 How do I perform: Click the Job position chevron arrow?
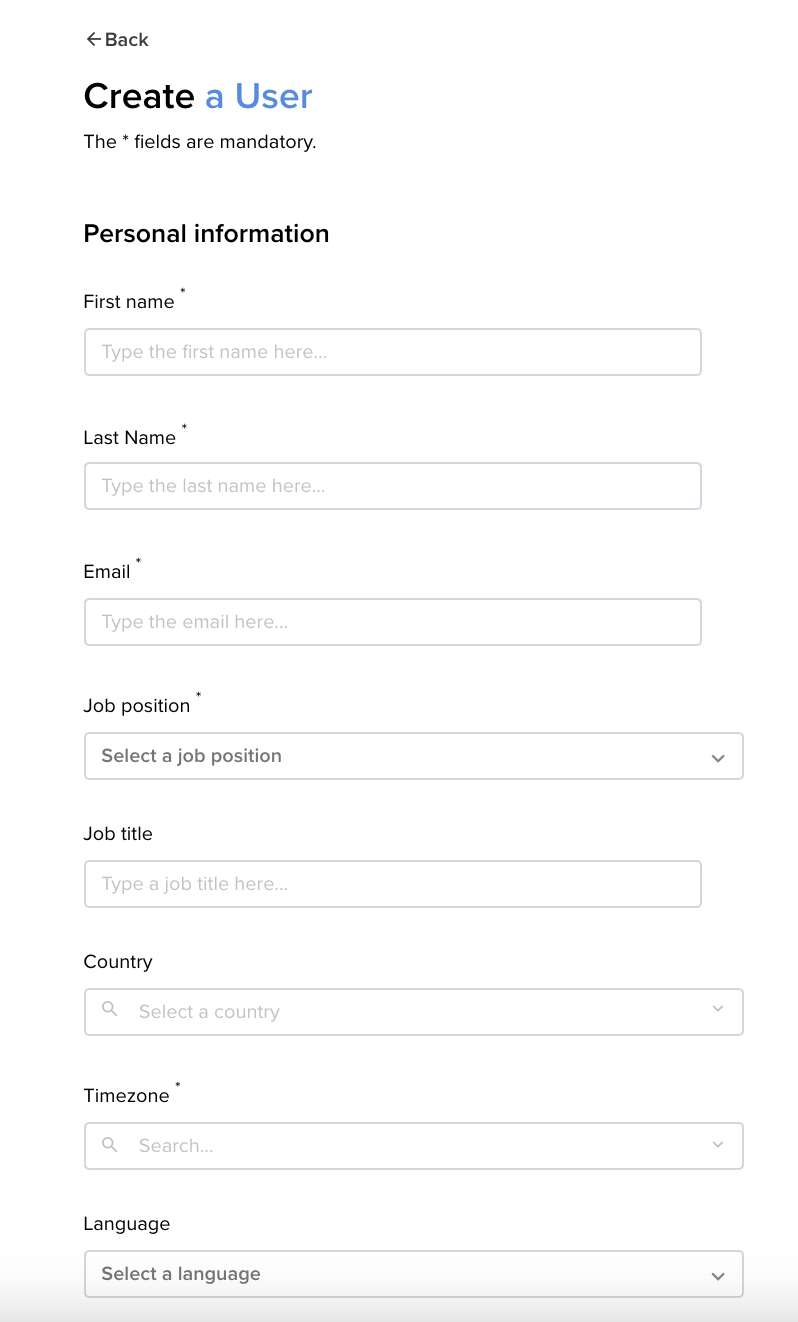pos(717,757)
